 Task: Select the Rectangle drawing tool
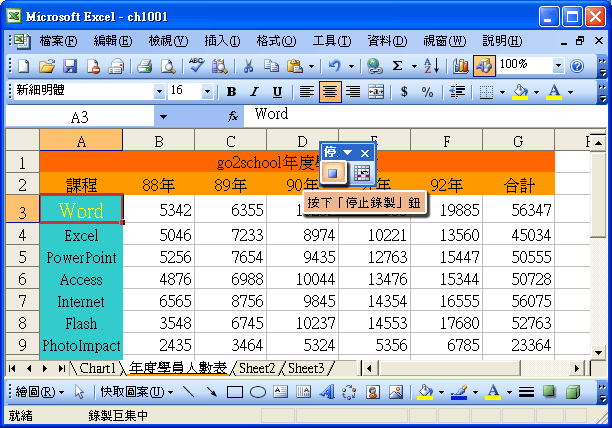click(235, 392)
